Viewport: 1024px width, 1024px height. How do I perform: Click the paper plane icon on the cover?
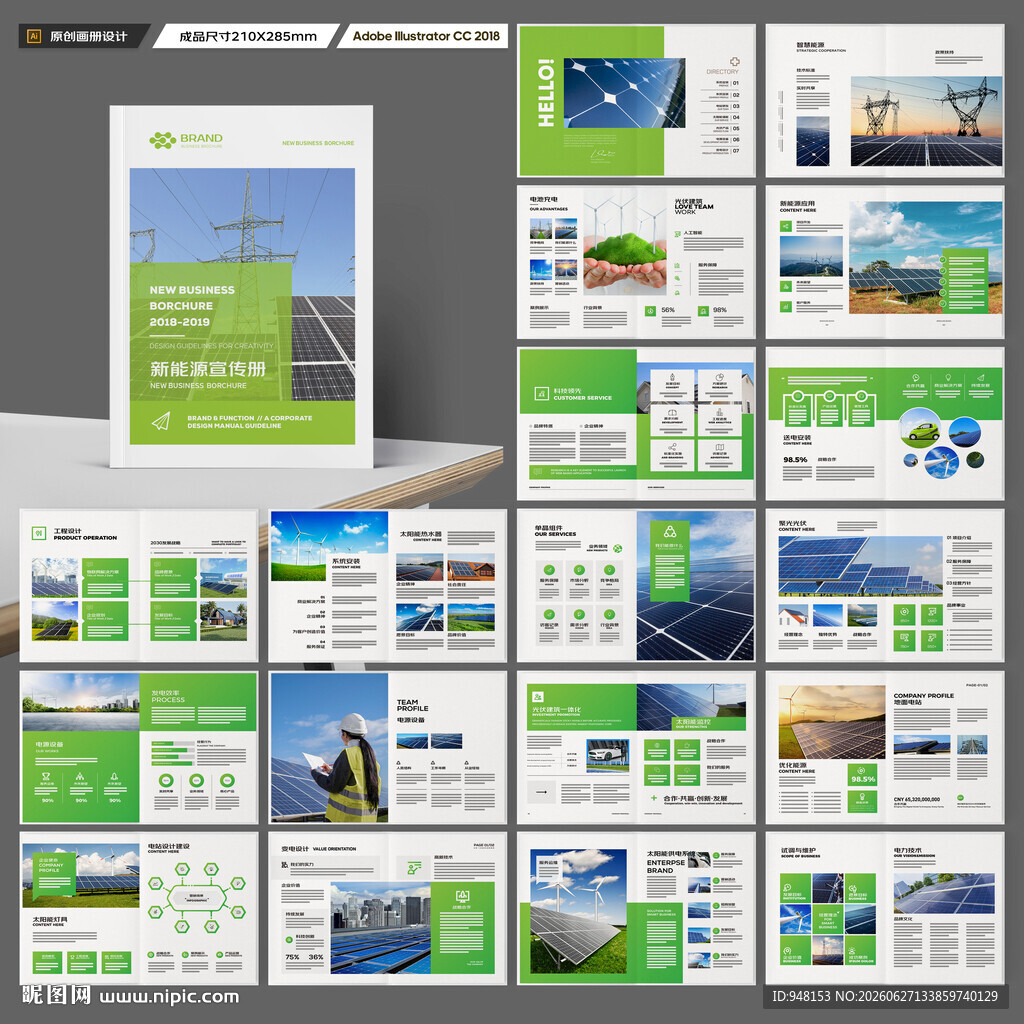(x=161, y=421)
